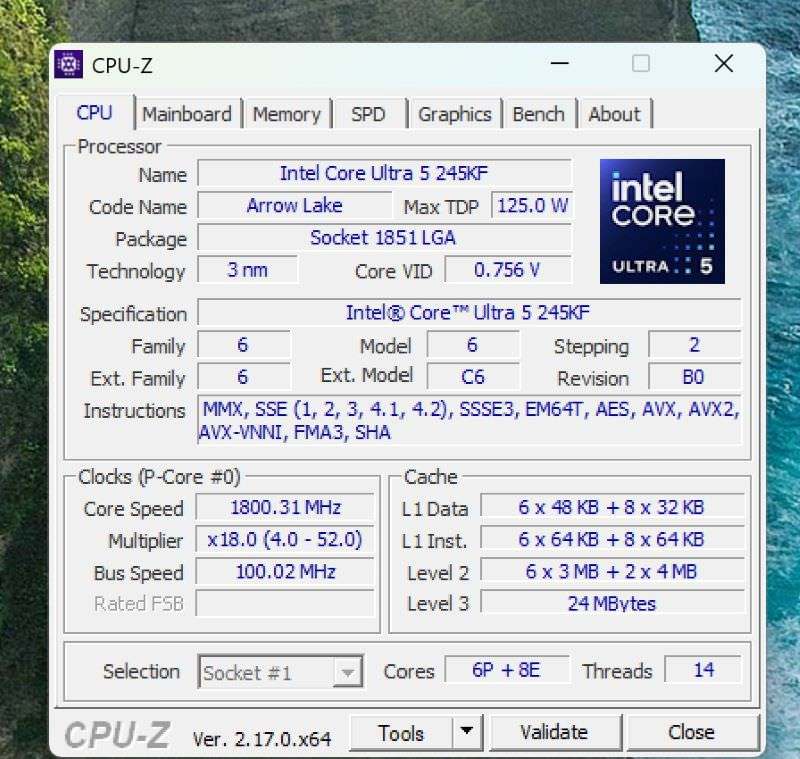Open the Bench tab
The width and height of the screenshot is (800, 759).
538,114
